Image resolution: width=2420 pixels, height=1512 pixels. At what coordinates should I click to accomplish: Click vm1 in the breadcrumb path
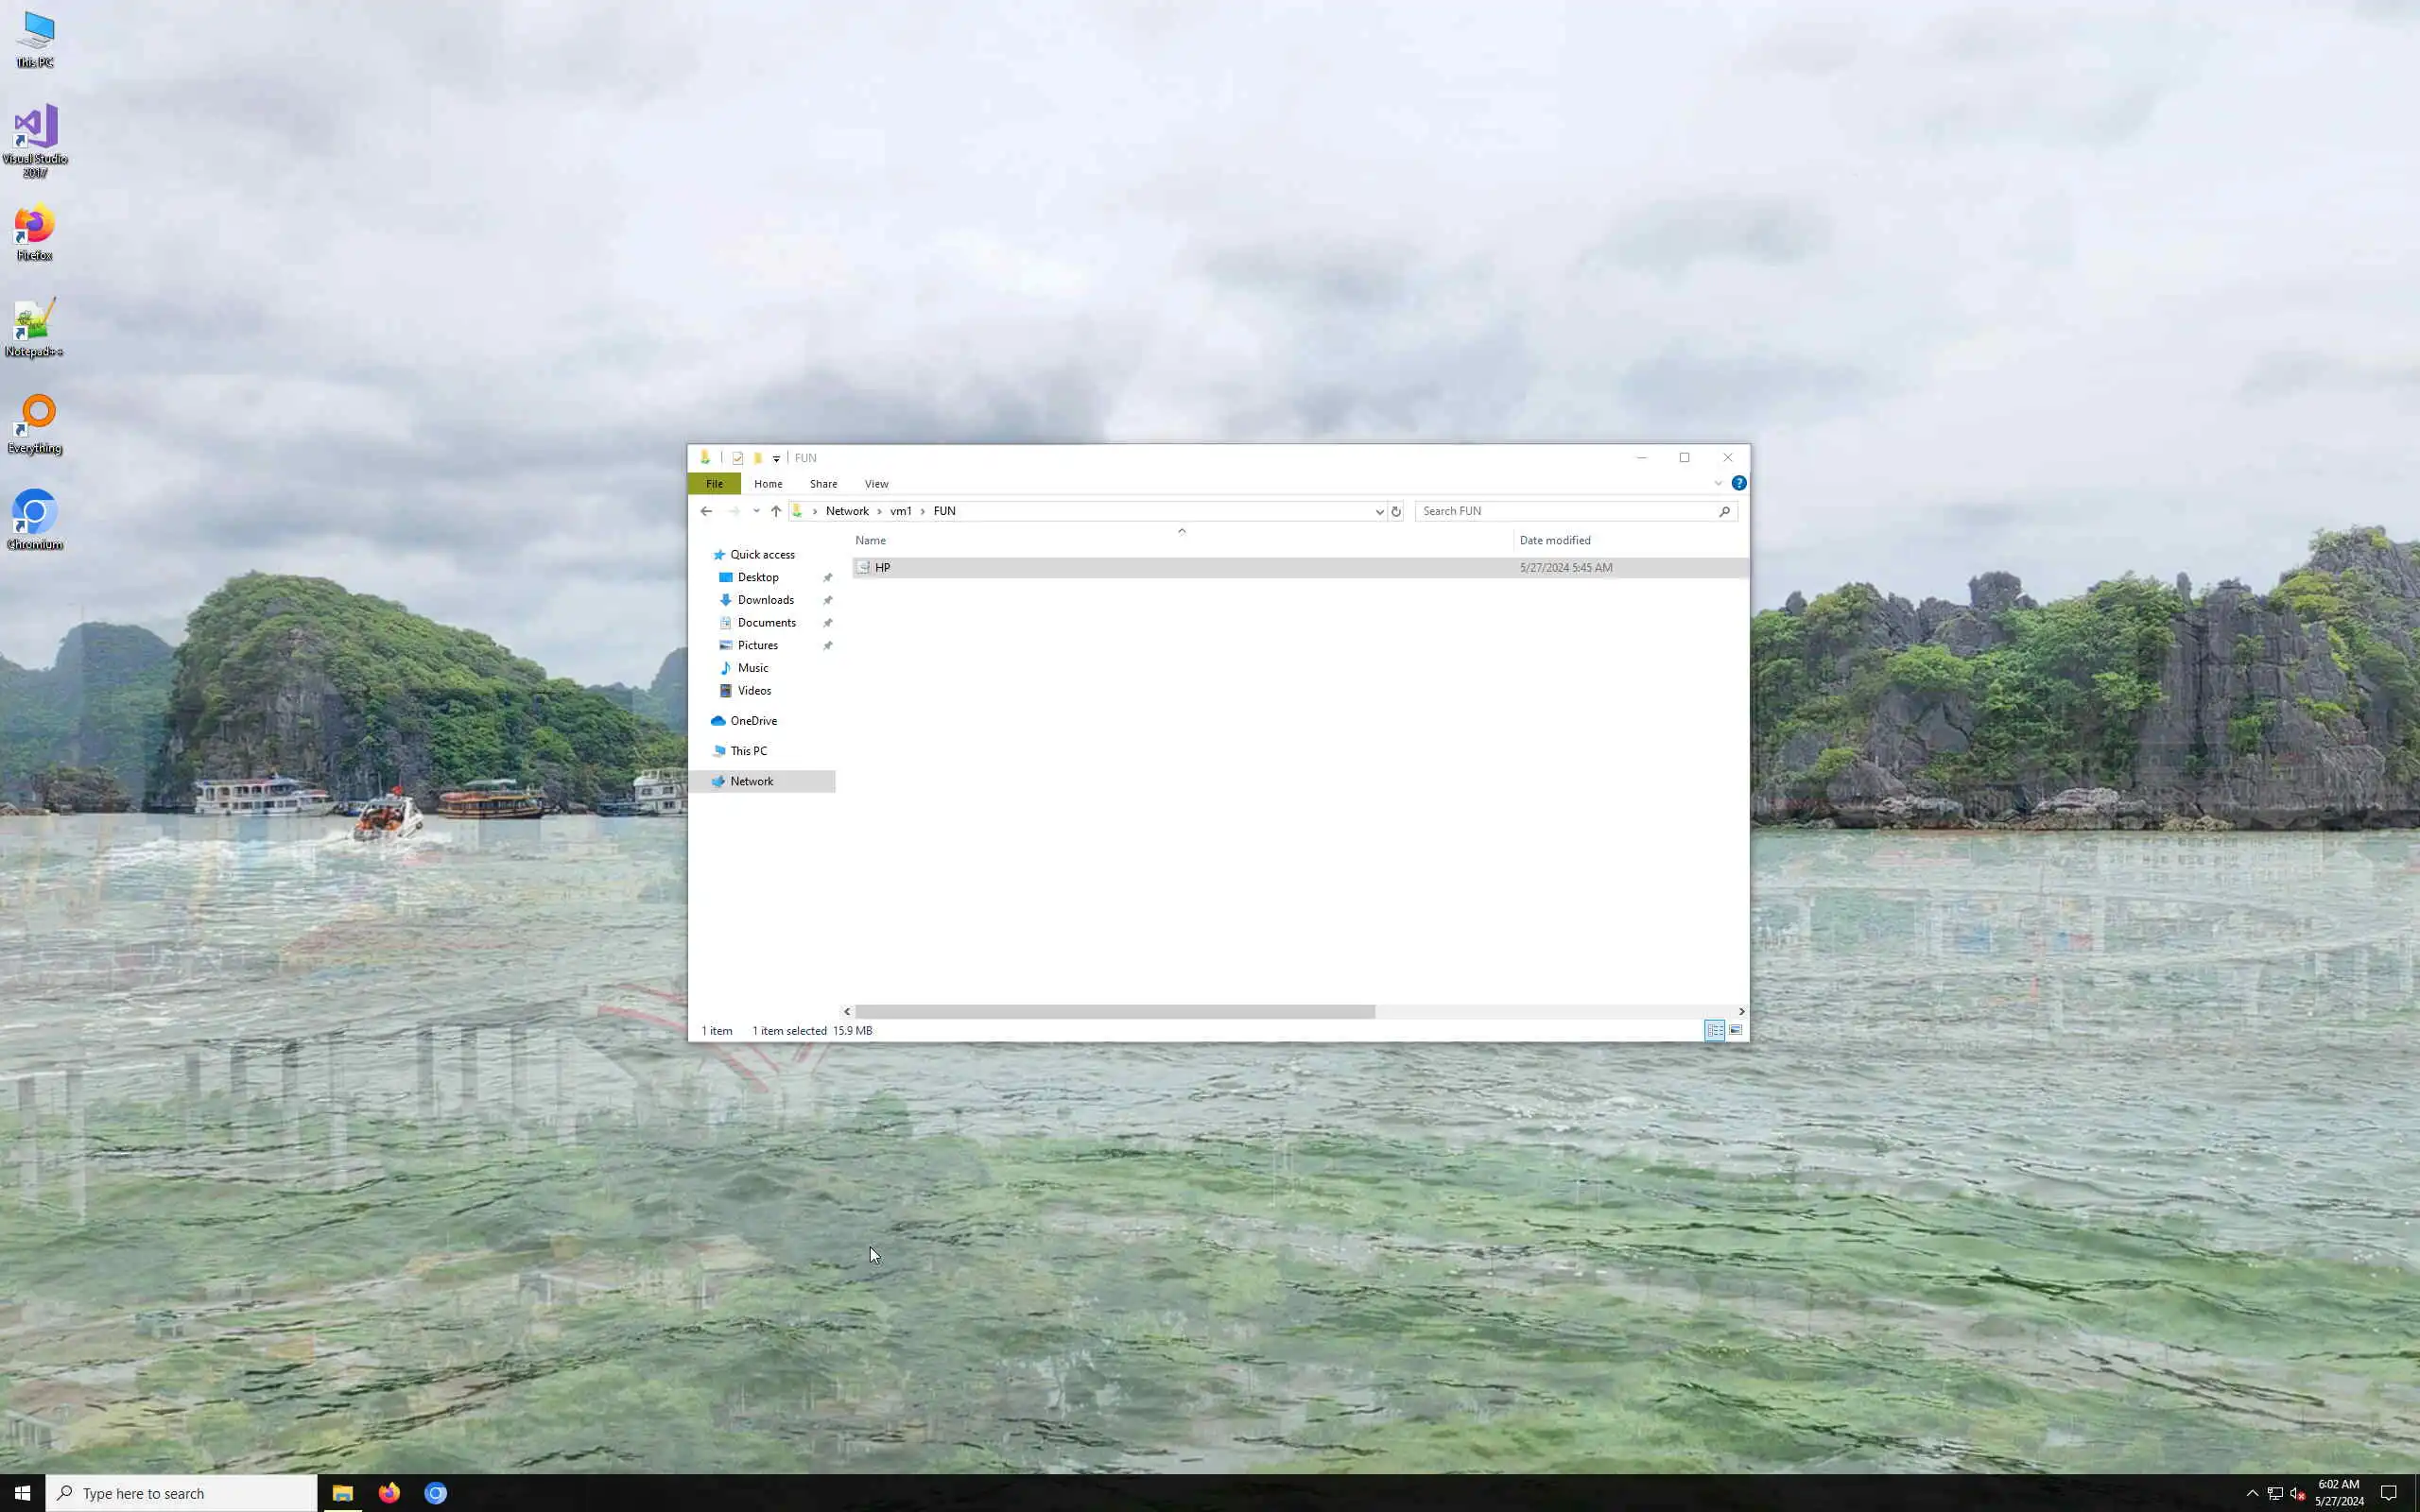click(x=900, y=511)
